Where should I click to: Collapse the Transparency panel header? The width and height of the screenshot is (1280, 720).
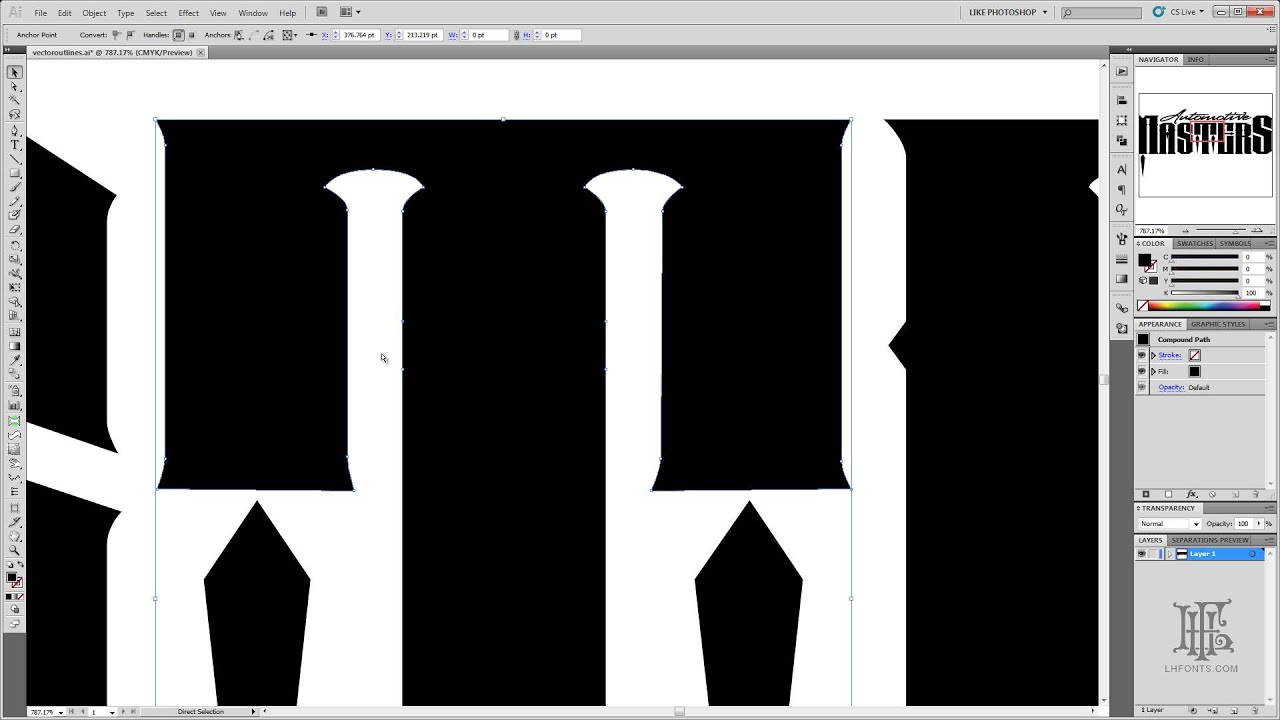1167,508
